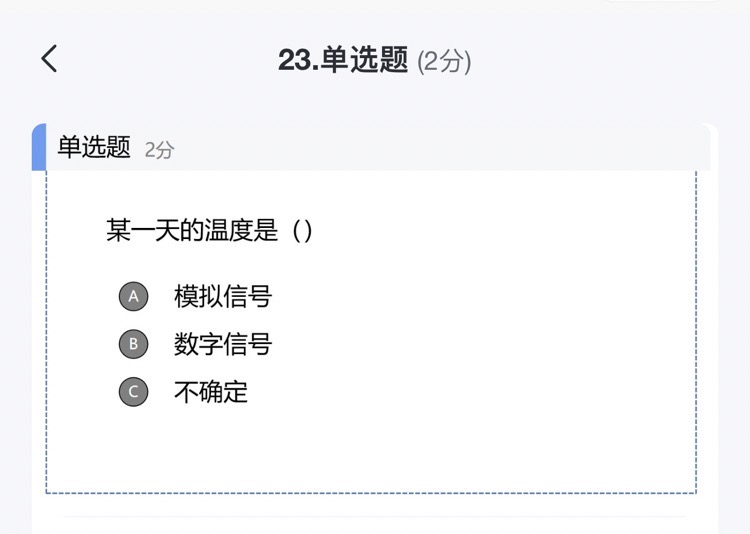Select option A radio circle
This screenshot has width=750, height=534.
click(x=133, y=296)
